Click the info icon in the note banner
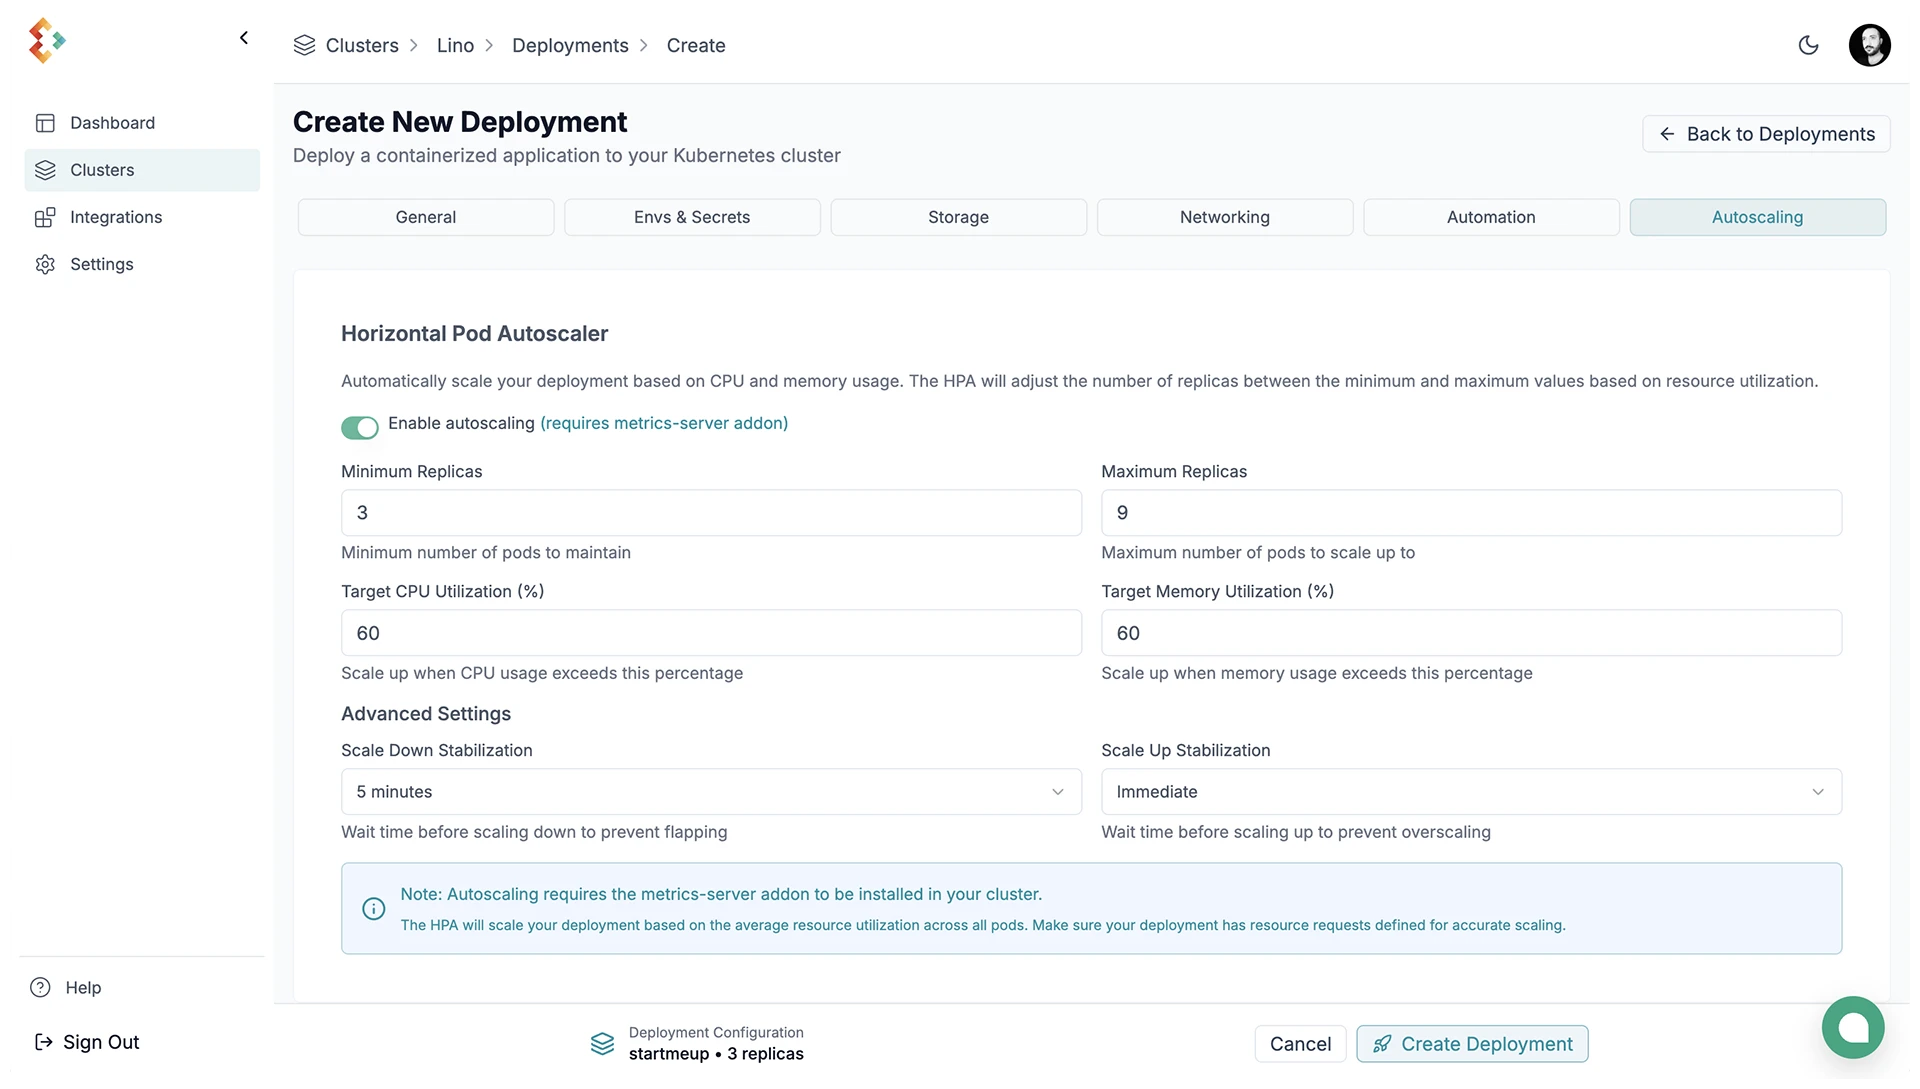Viewport: 1920px width, 1089px height. pos(373,908)
